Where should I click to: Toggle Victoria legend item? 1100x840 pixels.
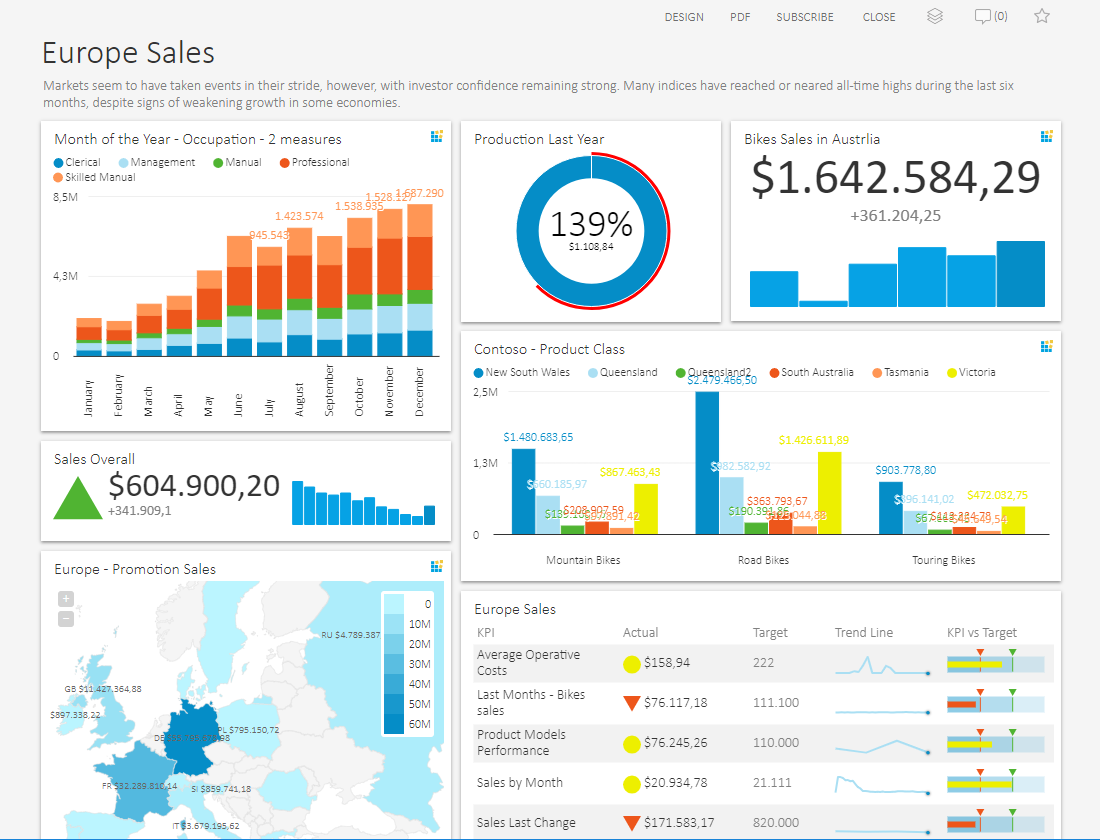[x=972, y=372]
